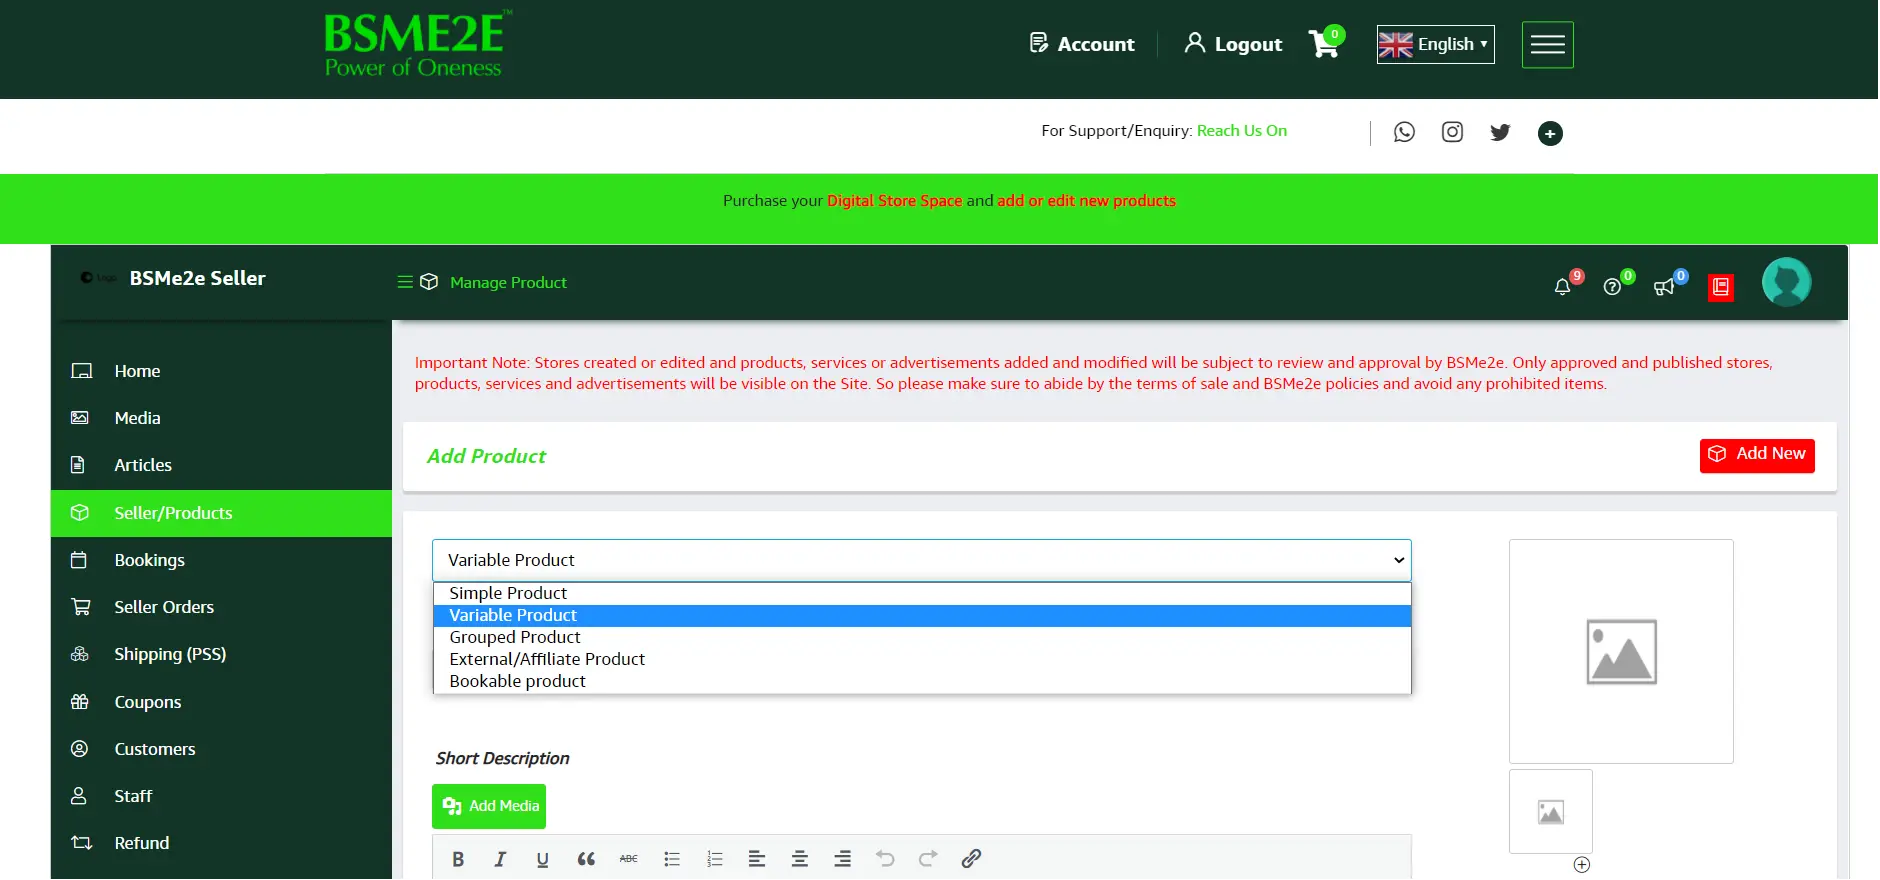Select Grouped Product option

921,637
